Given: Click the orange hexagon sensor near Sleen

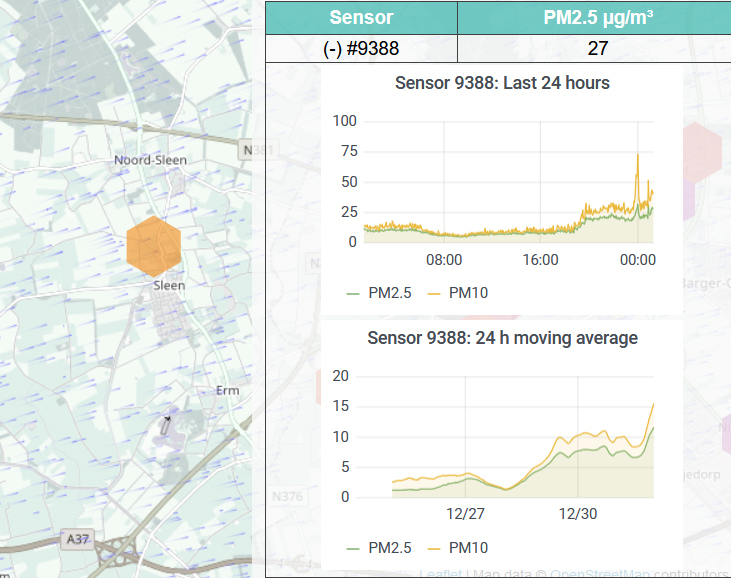Looking at the screenshot, I should pyautogui.click(x=153, y=246).
